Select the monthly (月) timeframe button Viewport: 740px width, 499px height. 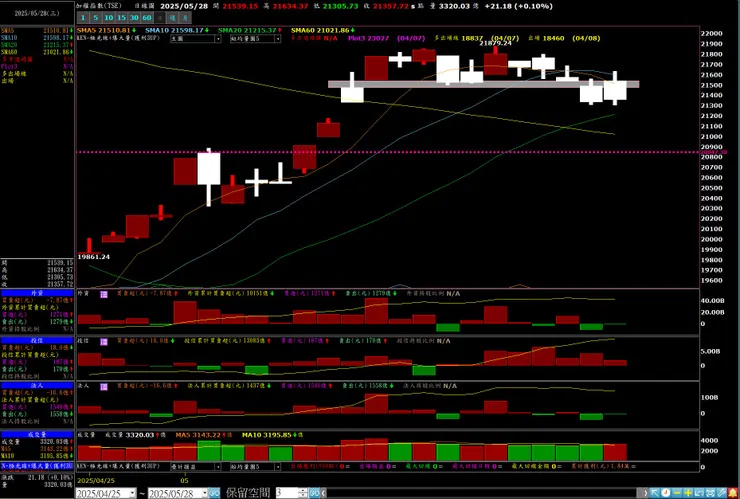click(185, 18)
